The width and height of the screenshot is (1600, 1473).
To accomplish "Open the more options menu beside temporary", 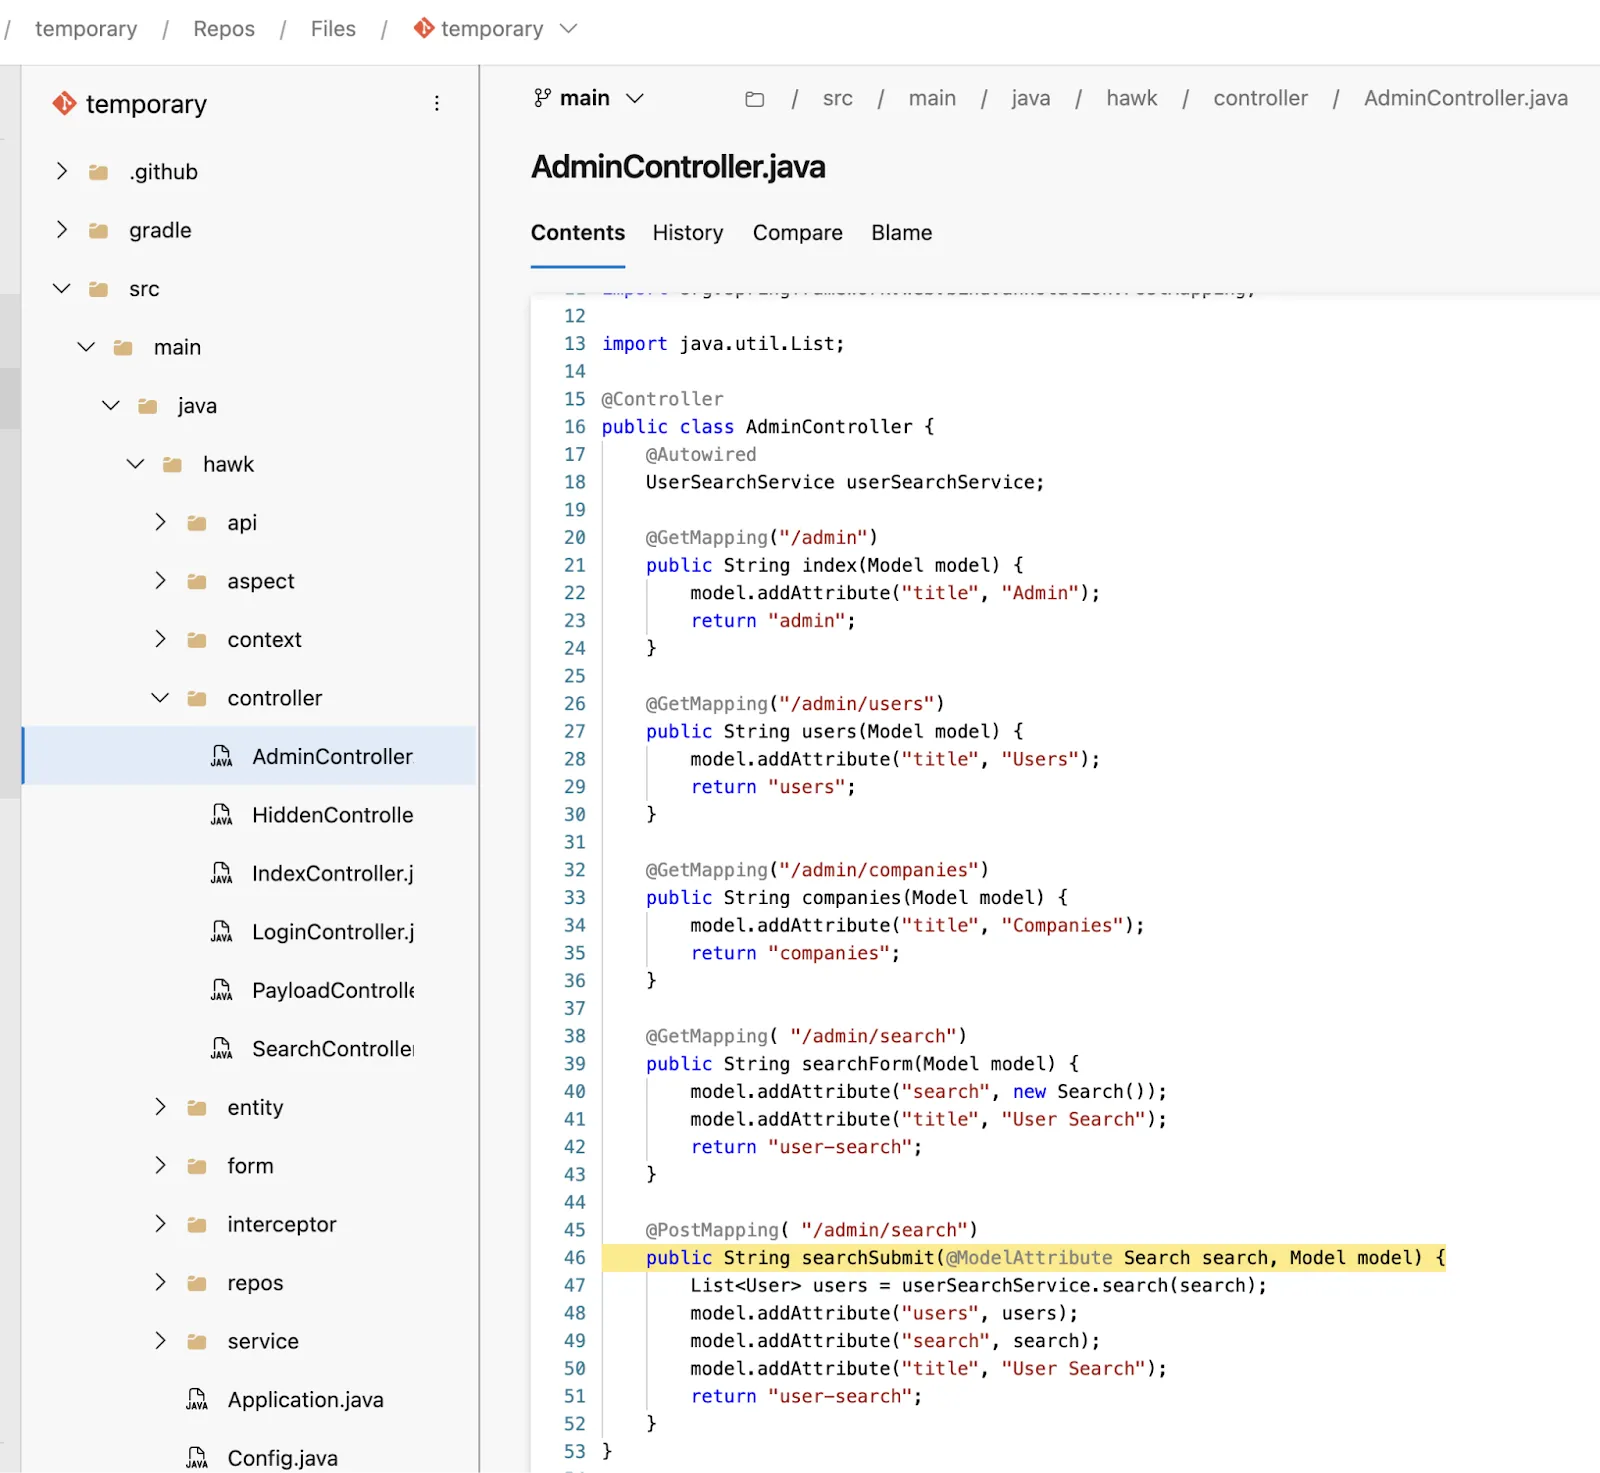I will click(436, 104).
